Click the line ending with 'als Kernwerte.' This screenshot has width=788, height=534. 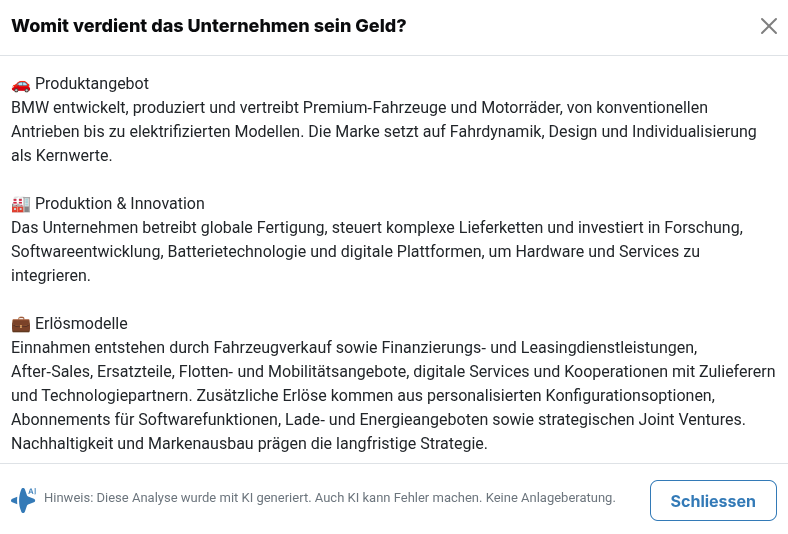click(x=62, y=156)
